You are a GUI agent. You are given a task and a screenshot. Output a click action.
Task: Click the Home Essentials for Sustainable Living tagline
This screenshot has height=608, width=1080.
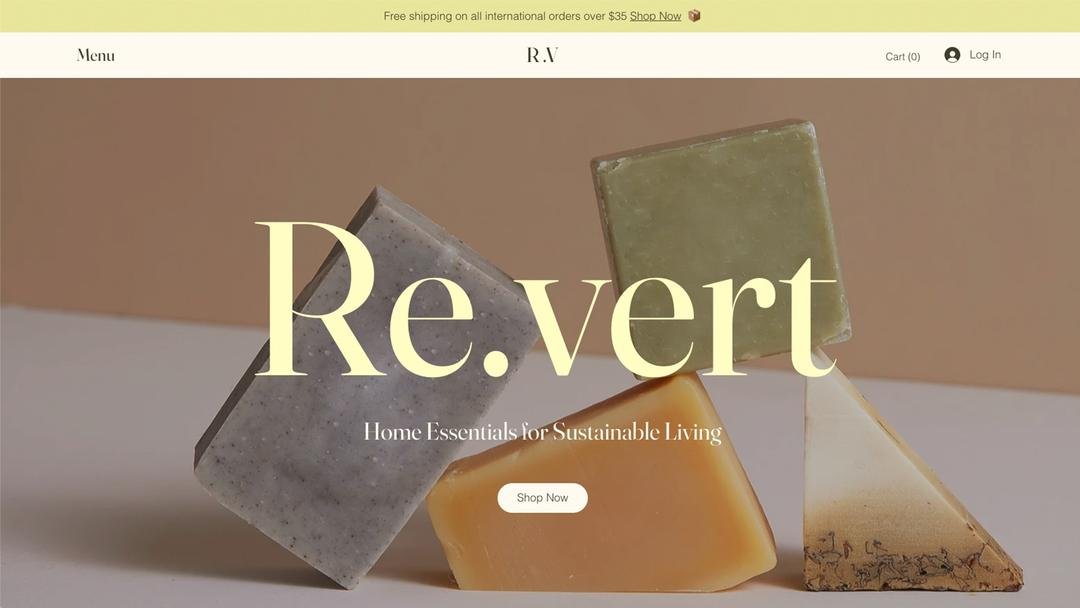click(x=543, y=432)
